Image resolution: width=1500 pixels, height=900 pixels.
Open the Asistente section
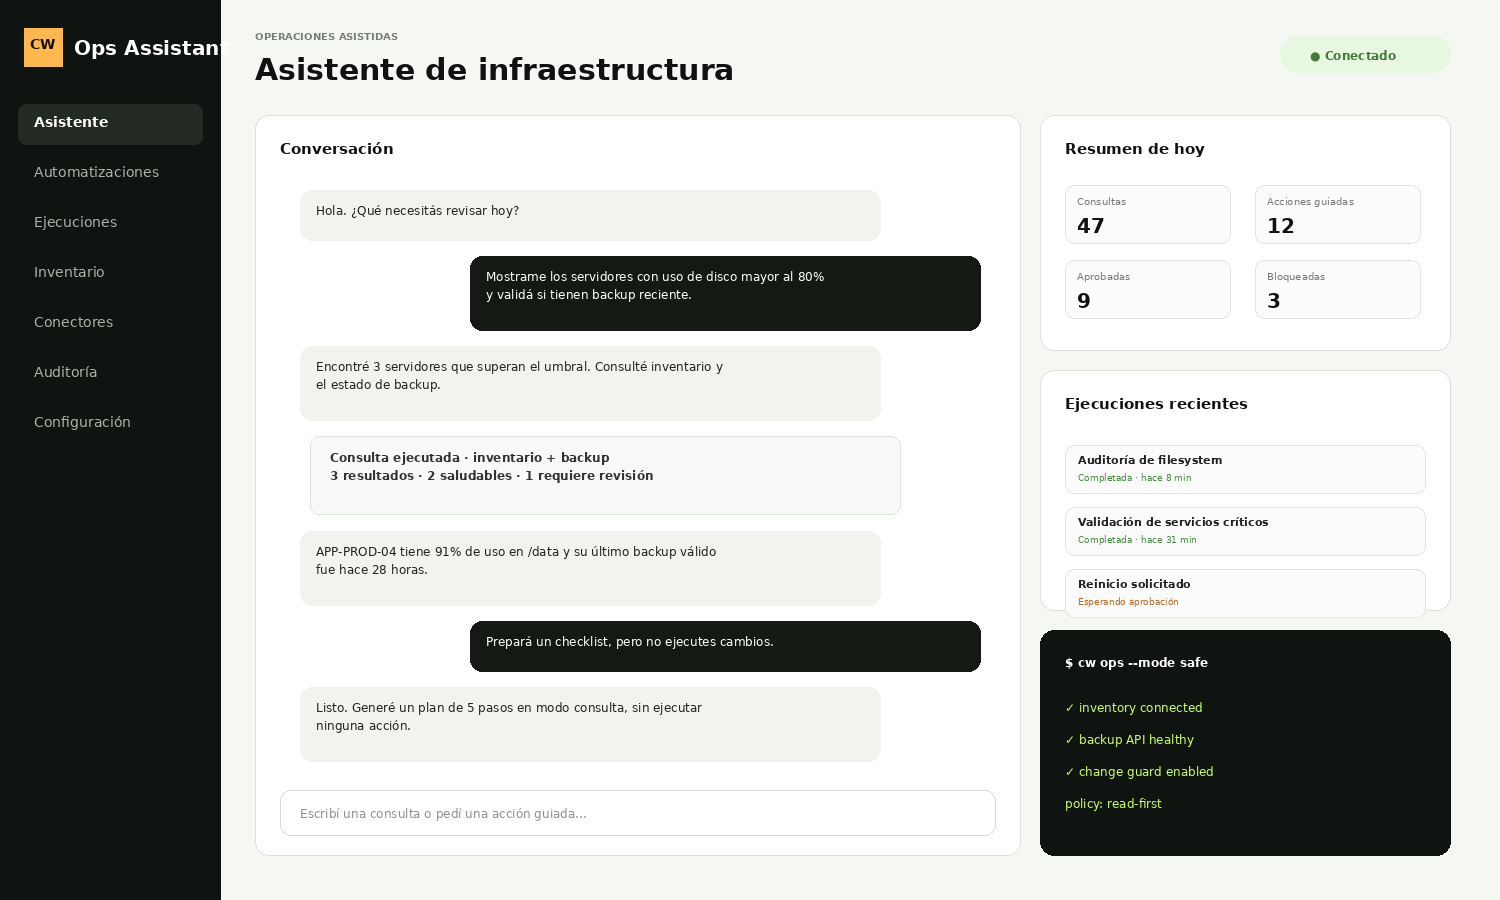(x=110, y=124)
